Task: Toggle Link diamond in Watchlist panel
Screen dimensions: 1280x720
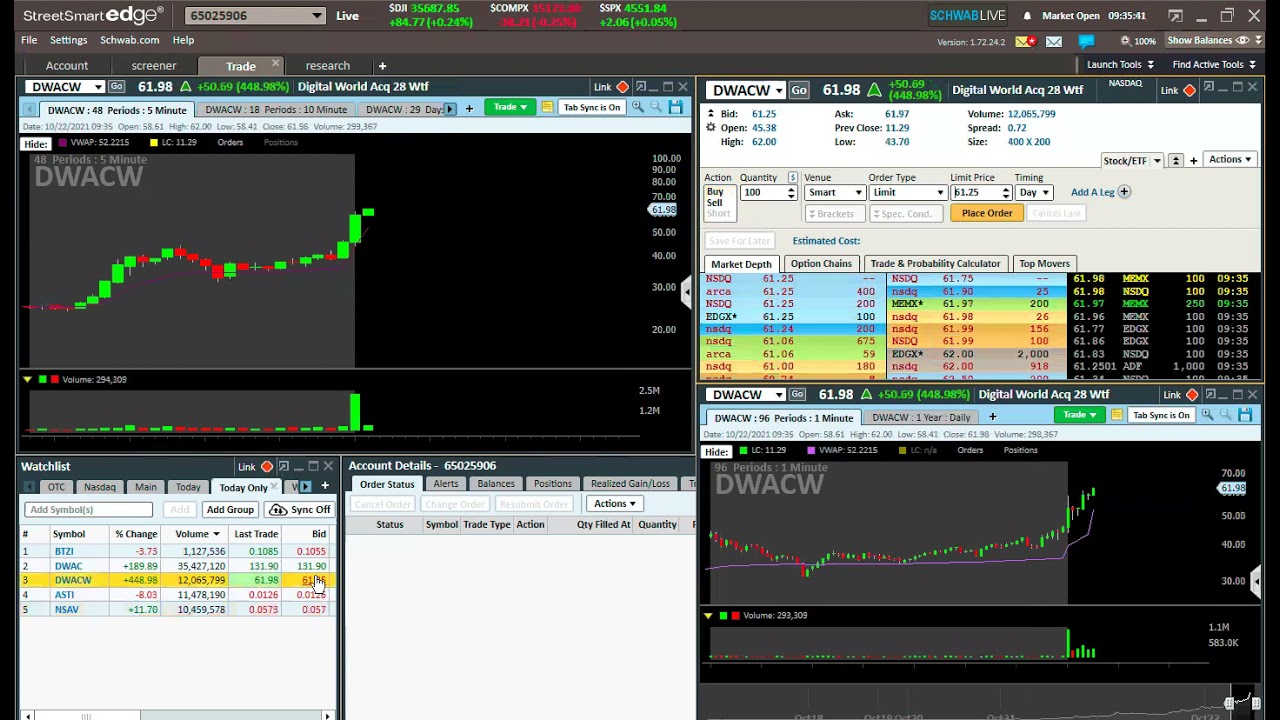Action: pos(266,466)
